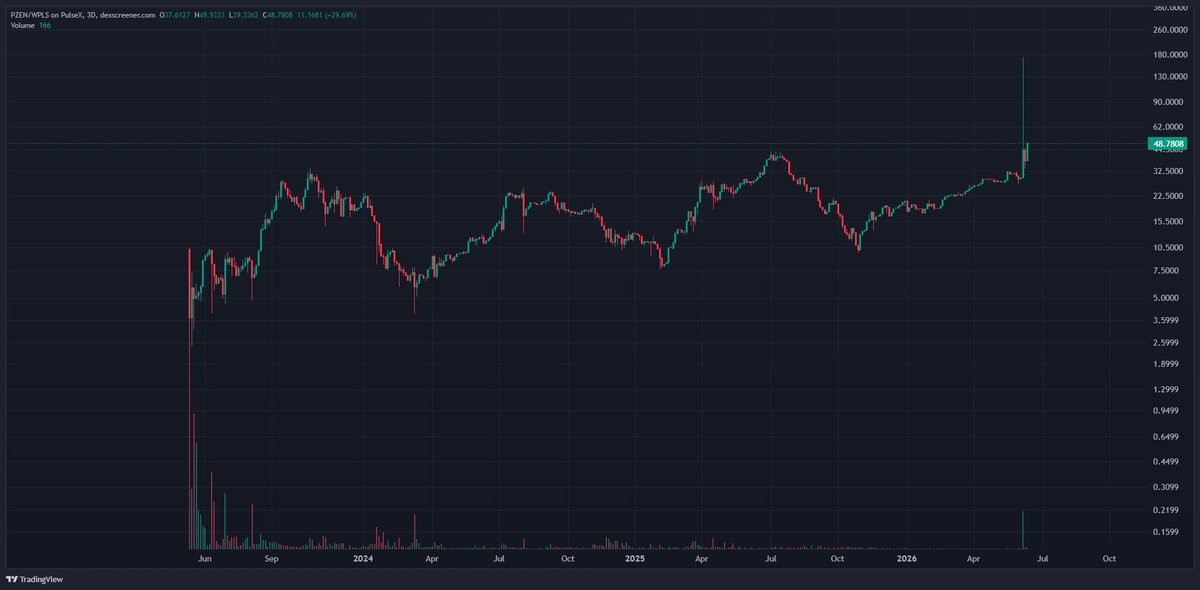Click the green 48.7808 current price tag
This screenshot has height=590, width=1200.
[1169, 144]
